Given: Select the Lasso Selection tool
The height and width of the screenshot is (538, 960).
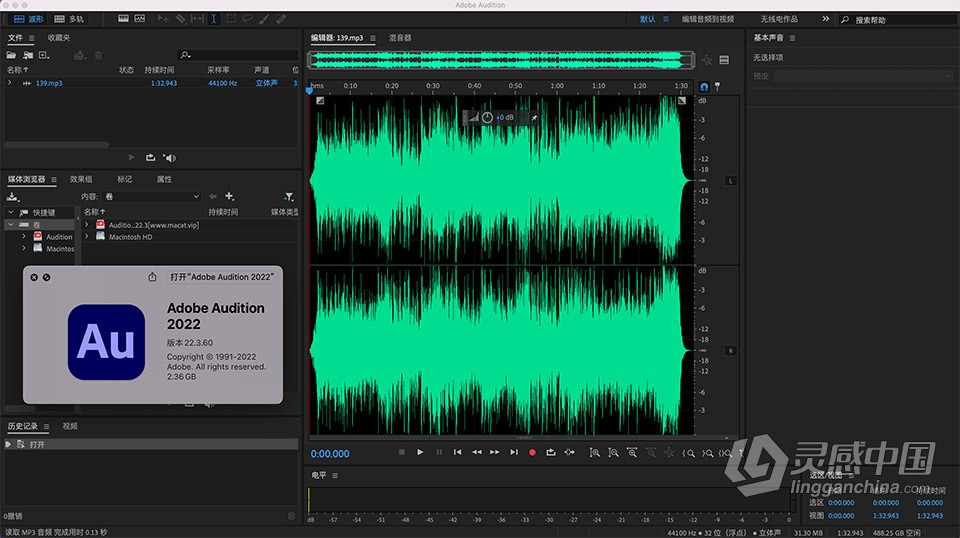Looking at the screenshot, I should pyautogui.click(x=247, y=19).
